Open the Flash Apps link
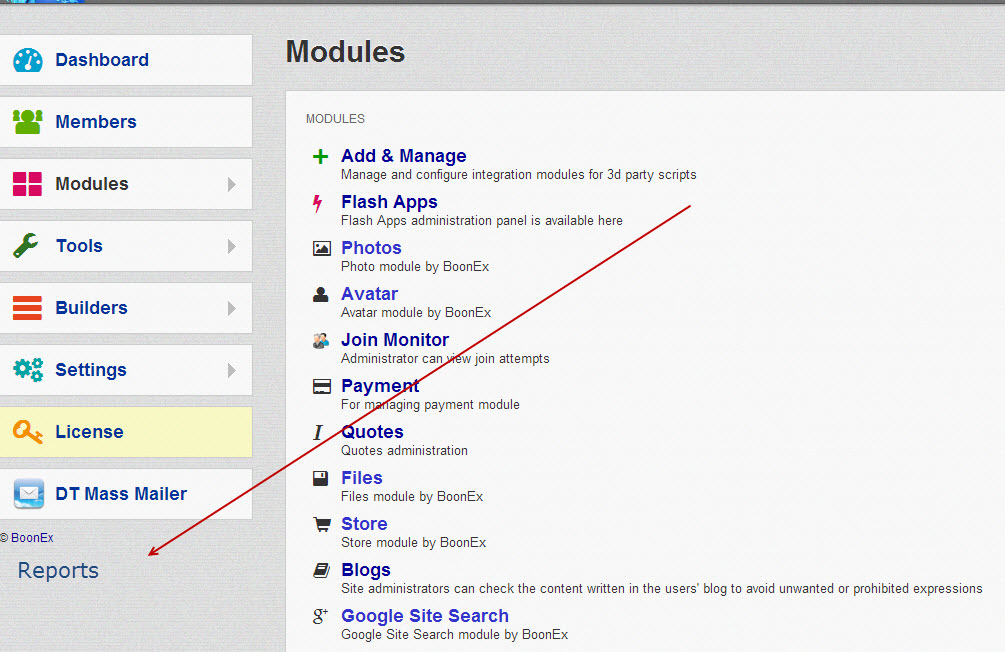 [x=389, y=202]
